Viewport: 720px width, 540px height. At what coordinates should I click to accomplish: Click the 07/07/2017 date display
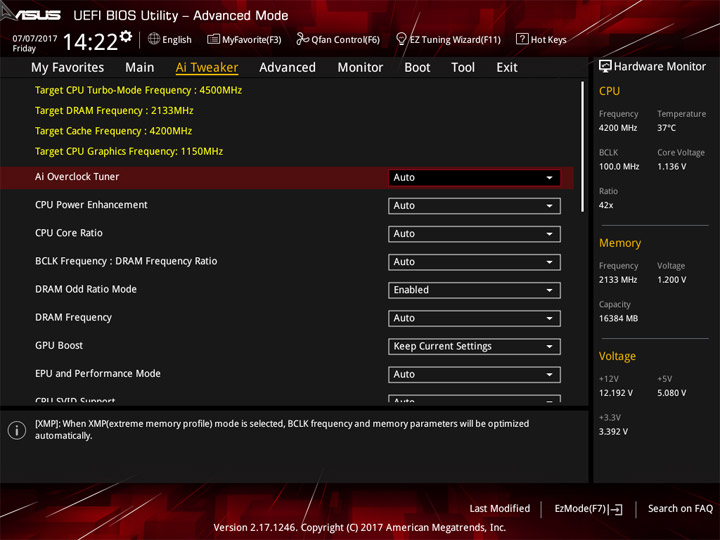click(x=35, y=38)
